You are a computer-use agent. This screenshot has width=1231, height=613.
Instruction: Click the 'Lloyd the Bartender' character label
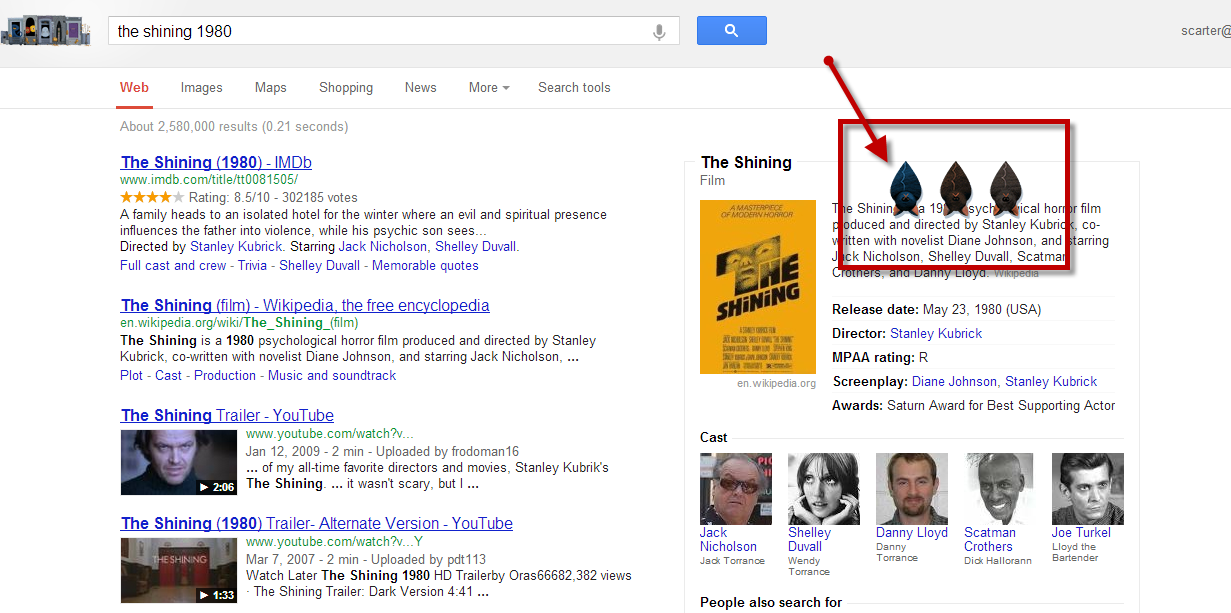(x=1074, y=552)
